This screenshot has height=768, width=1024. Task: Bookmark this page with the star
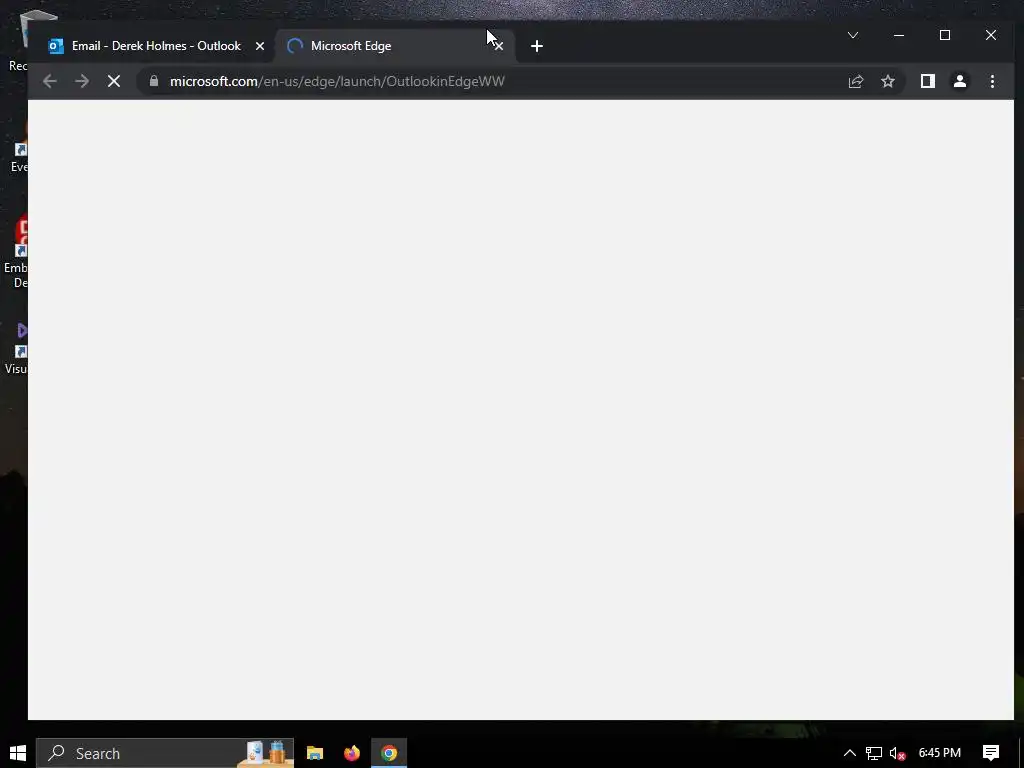pos(888,81)
